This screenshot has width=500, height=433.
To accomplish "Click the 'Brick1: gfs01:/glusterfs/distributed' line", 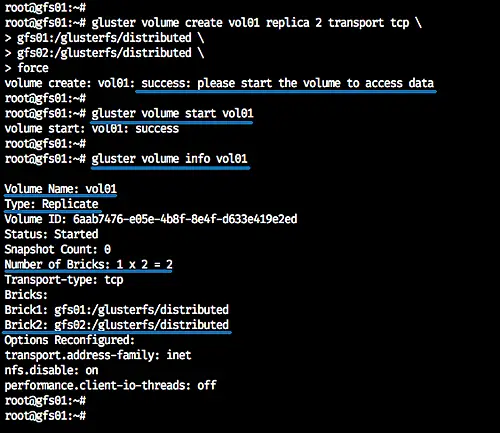I will coord(117,310).
